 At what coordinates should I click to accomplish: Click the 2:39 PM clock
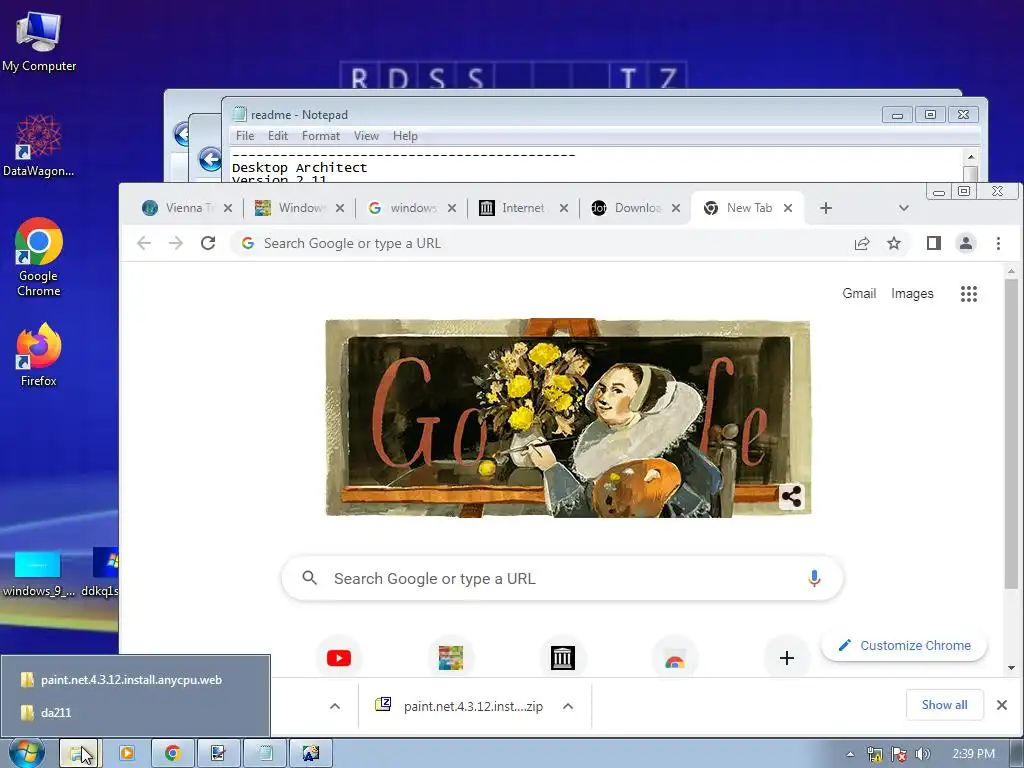[x=973, y=754]
